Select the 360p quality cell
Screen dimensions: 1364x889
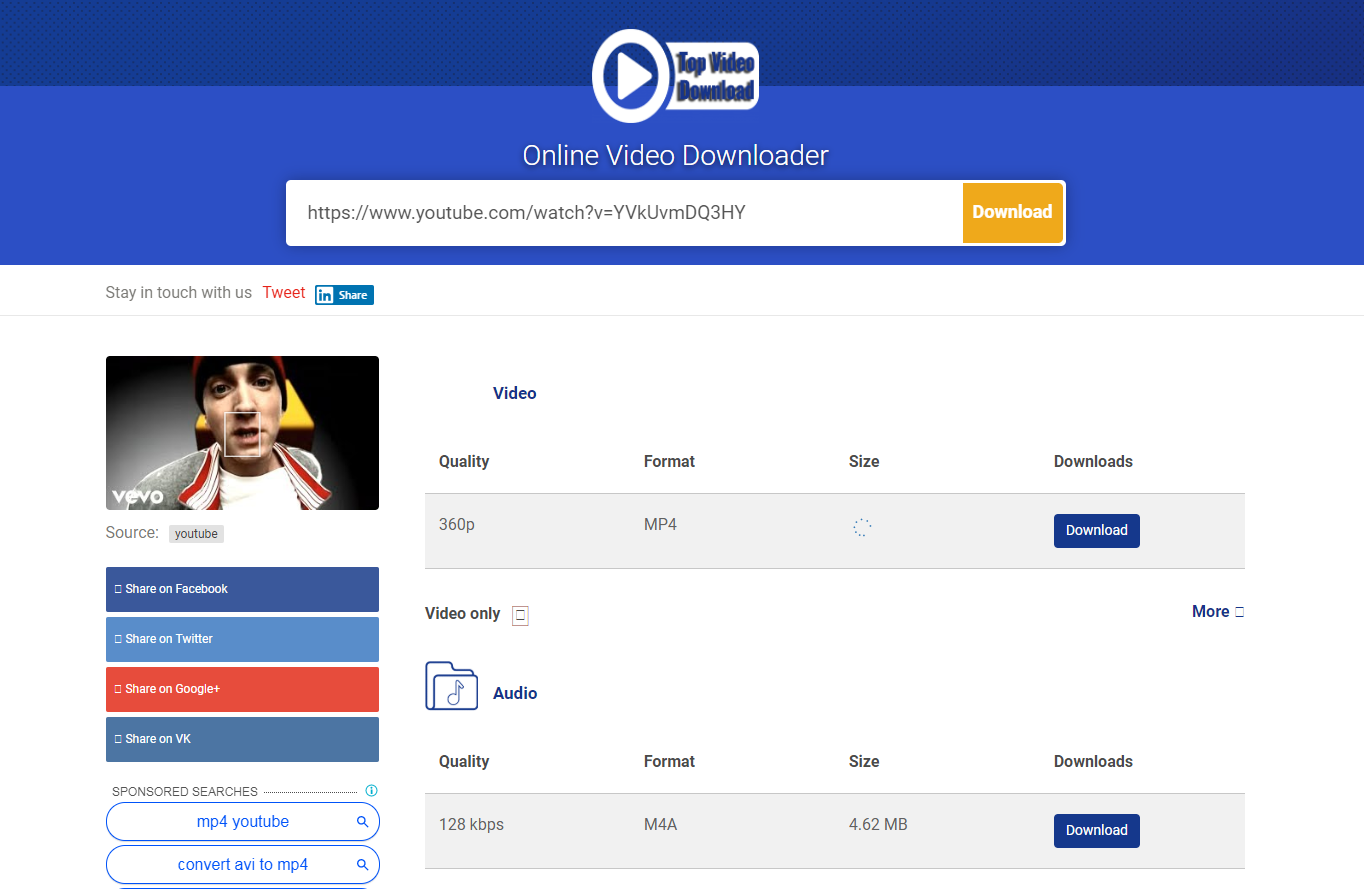[x=457, y=524]
